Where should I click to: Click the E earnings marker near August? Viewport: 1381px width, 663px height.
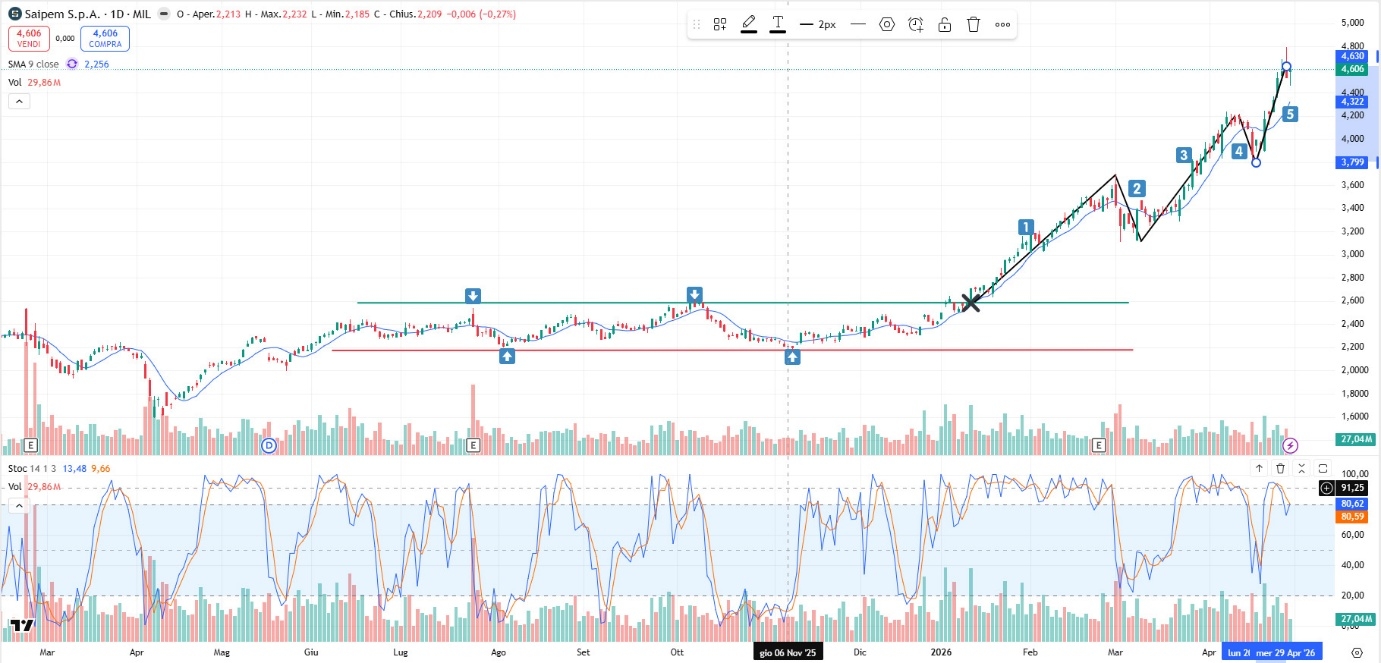[x=473, y=445]
